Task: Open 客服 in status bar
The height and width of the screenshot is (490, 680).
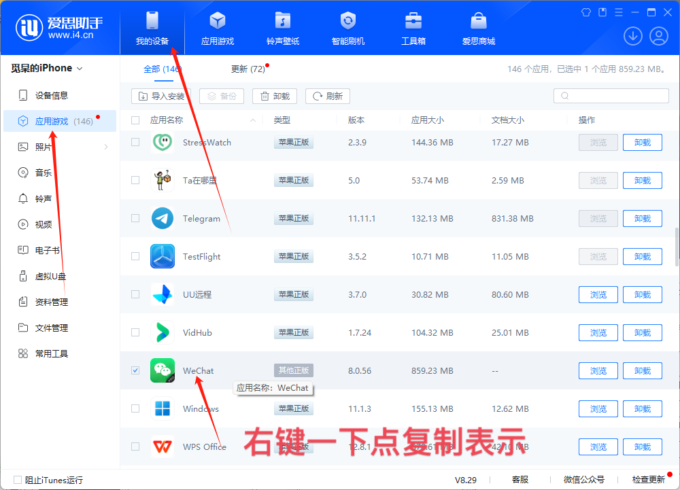Action: click(x=520, y=480)
